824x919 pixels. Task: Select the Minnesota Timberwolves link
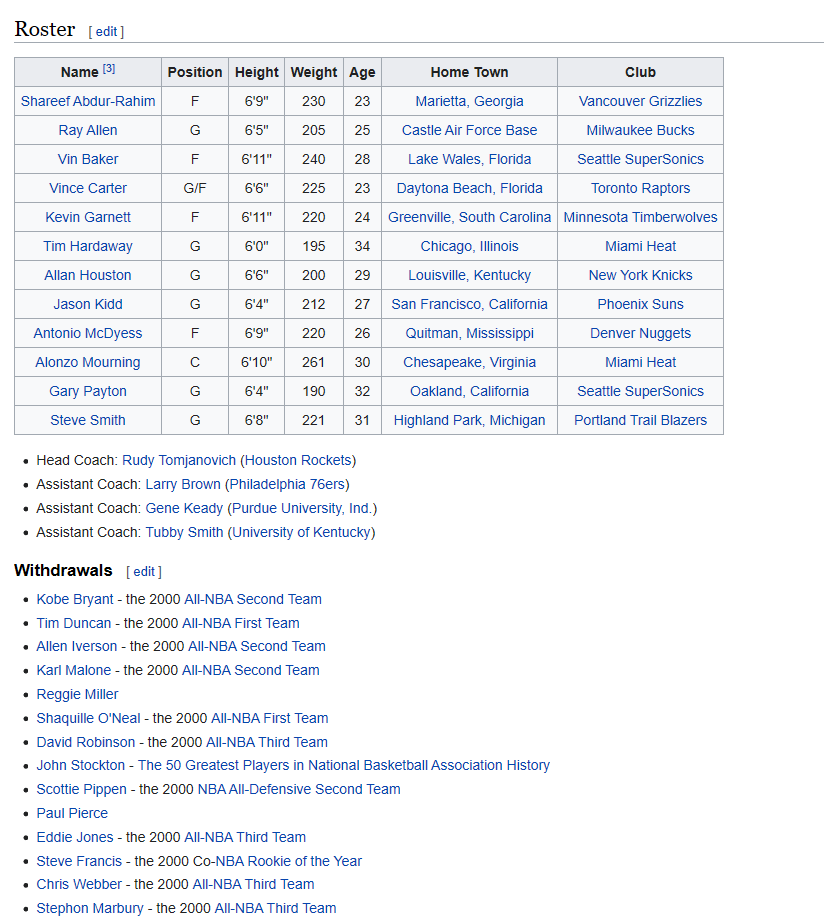click(x=640, y=217)
